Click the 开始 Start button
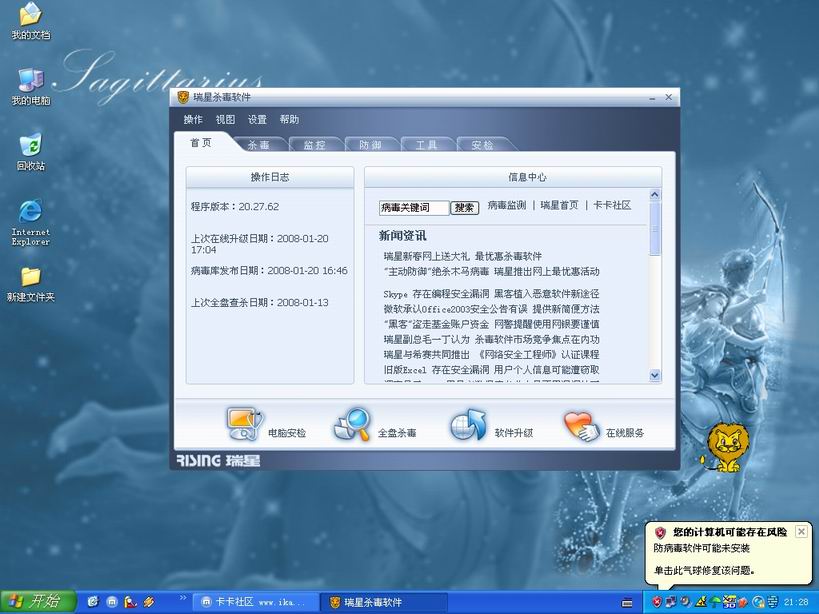This screenshot has height=614, width=819. tap(38, 602)
